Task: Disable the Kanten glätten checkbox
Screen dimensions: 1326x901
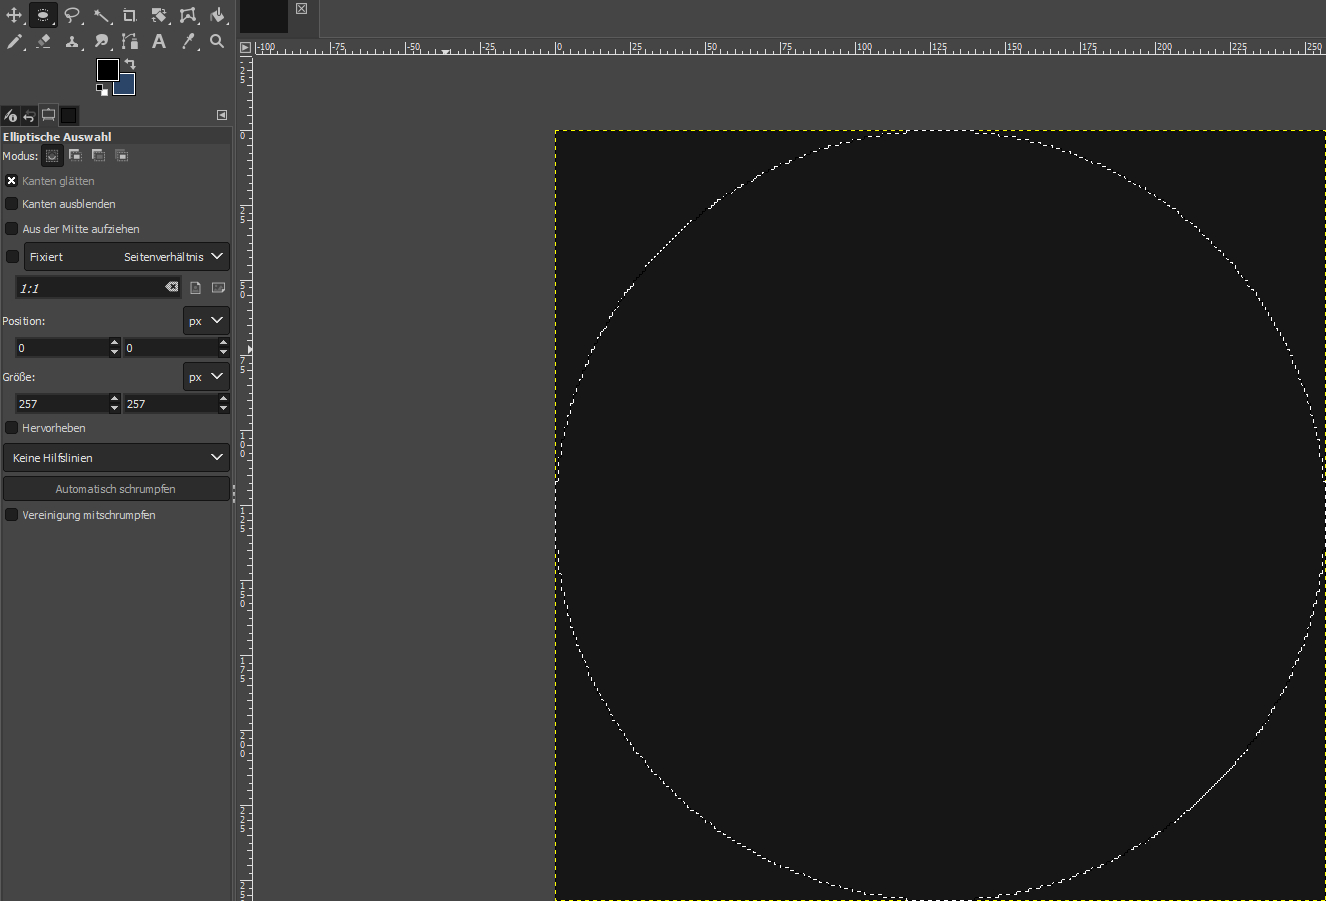Action: tap(12, 181)
